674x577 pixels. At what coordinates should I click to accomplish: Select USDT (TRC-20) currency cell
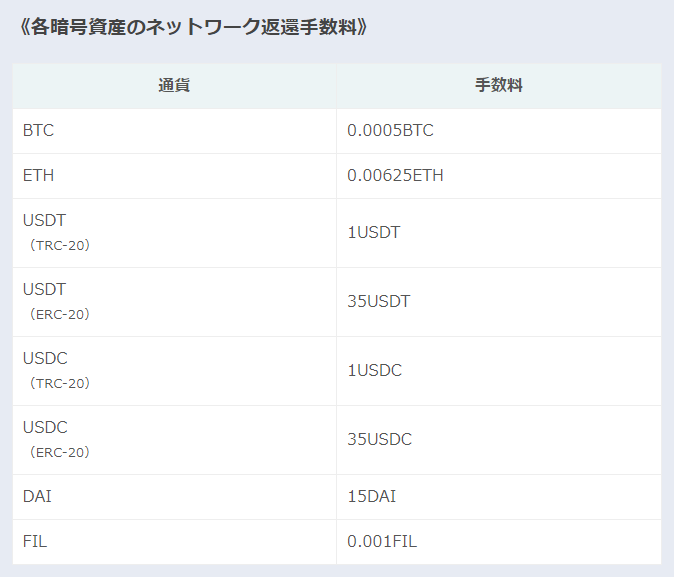174,233
